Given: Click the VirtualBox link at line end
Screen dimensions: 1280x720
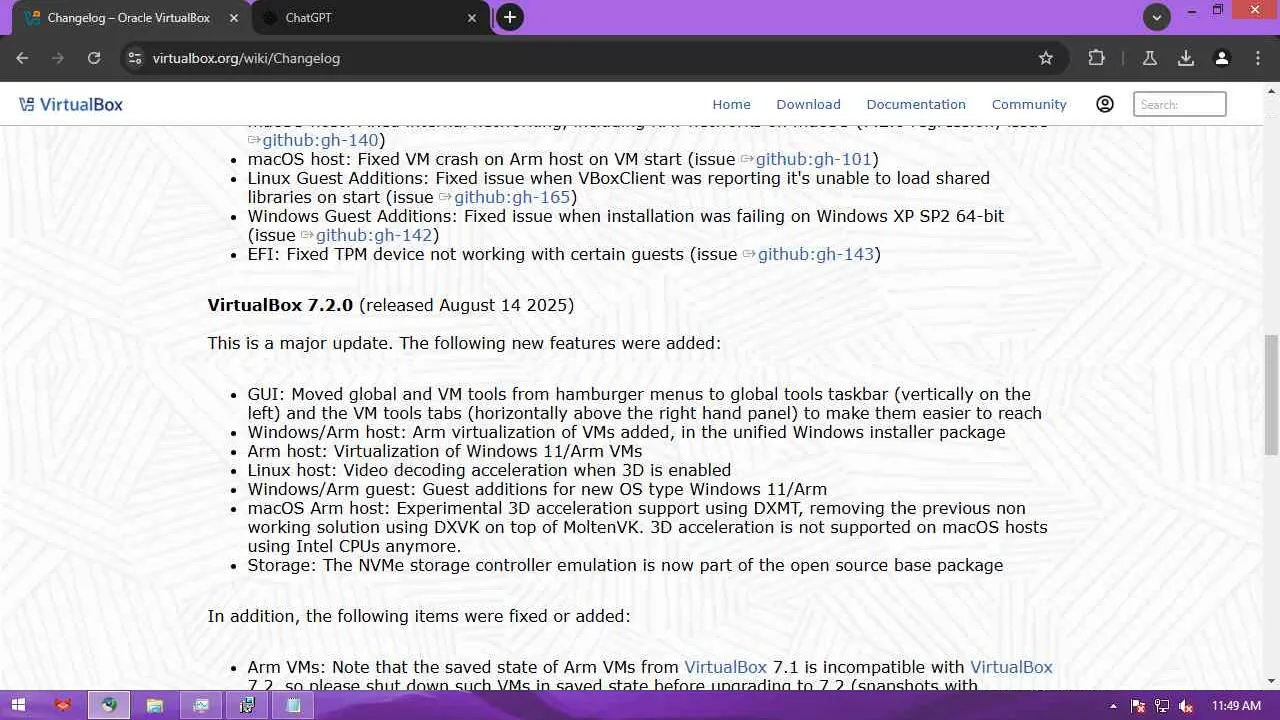Looking at the screenshot, I should click(1011, 667).
